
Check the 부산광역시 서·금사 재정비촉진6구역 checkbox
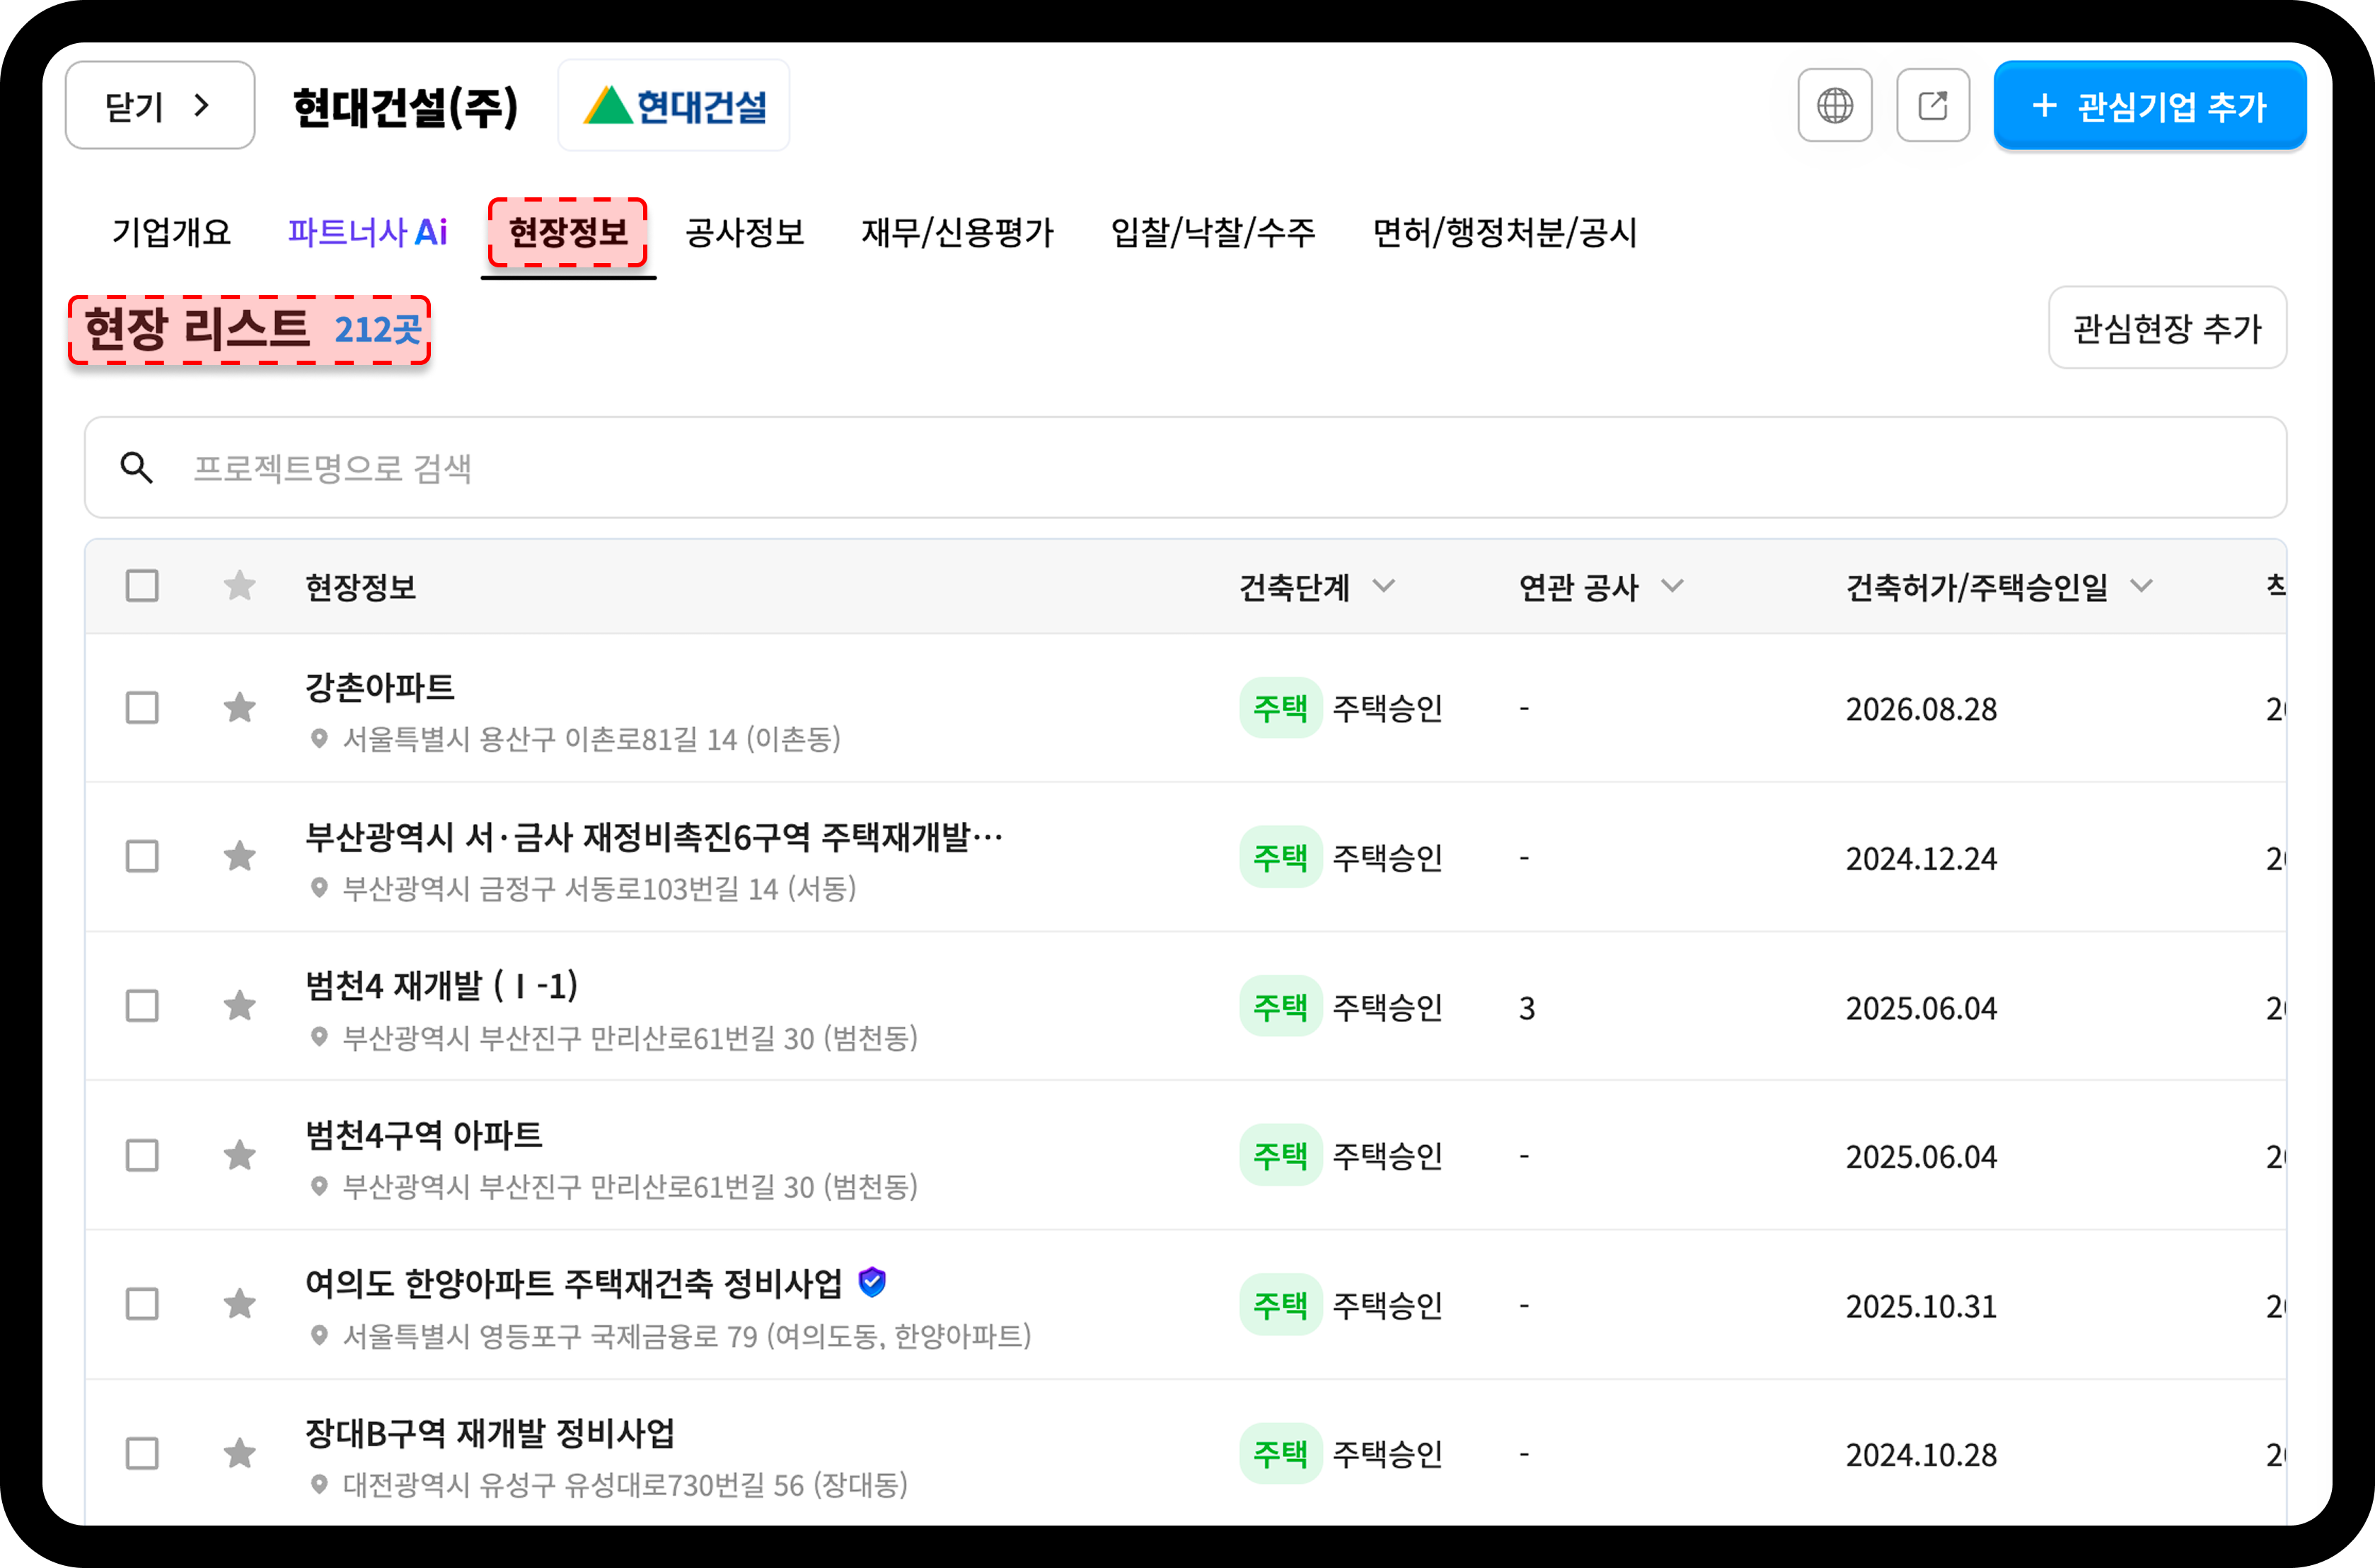(142, 856)
